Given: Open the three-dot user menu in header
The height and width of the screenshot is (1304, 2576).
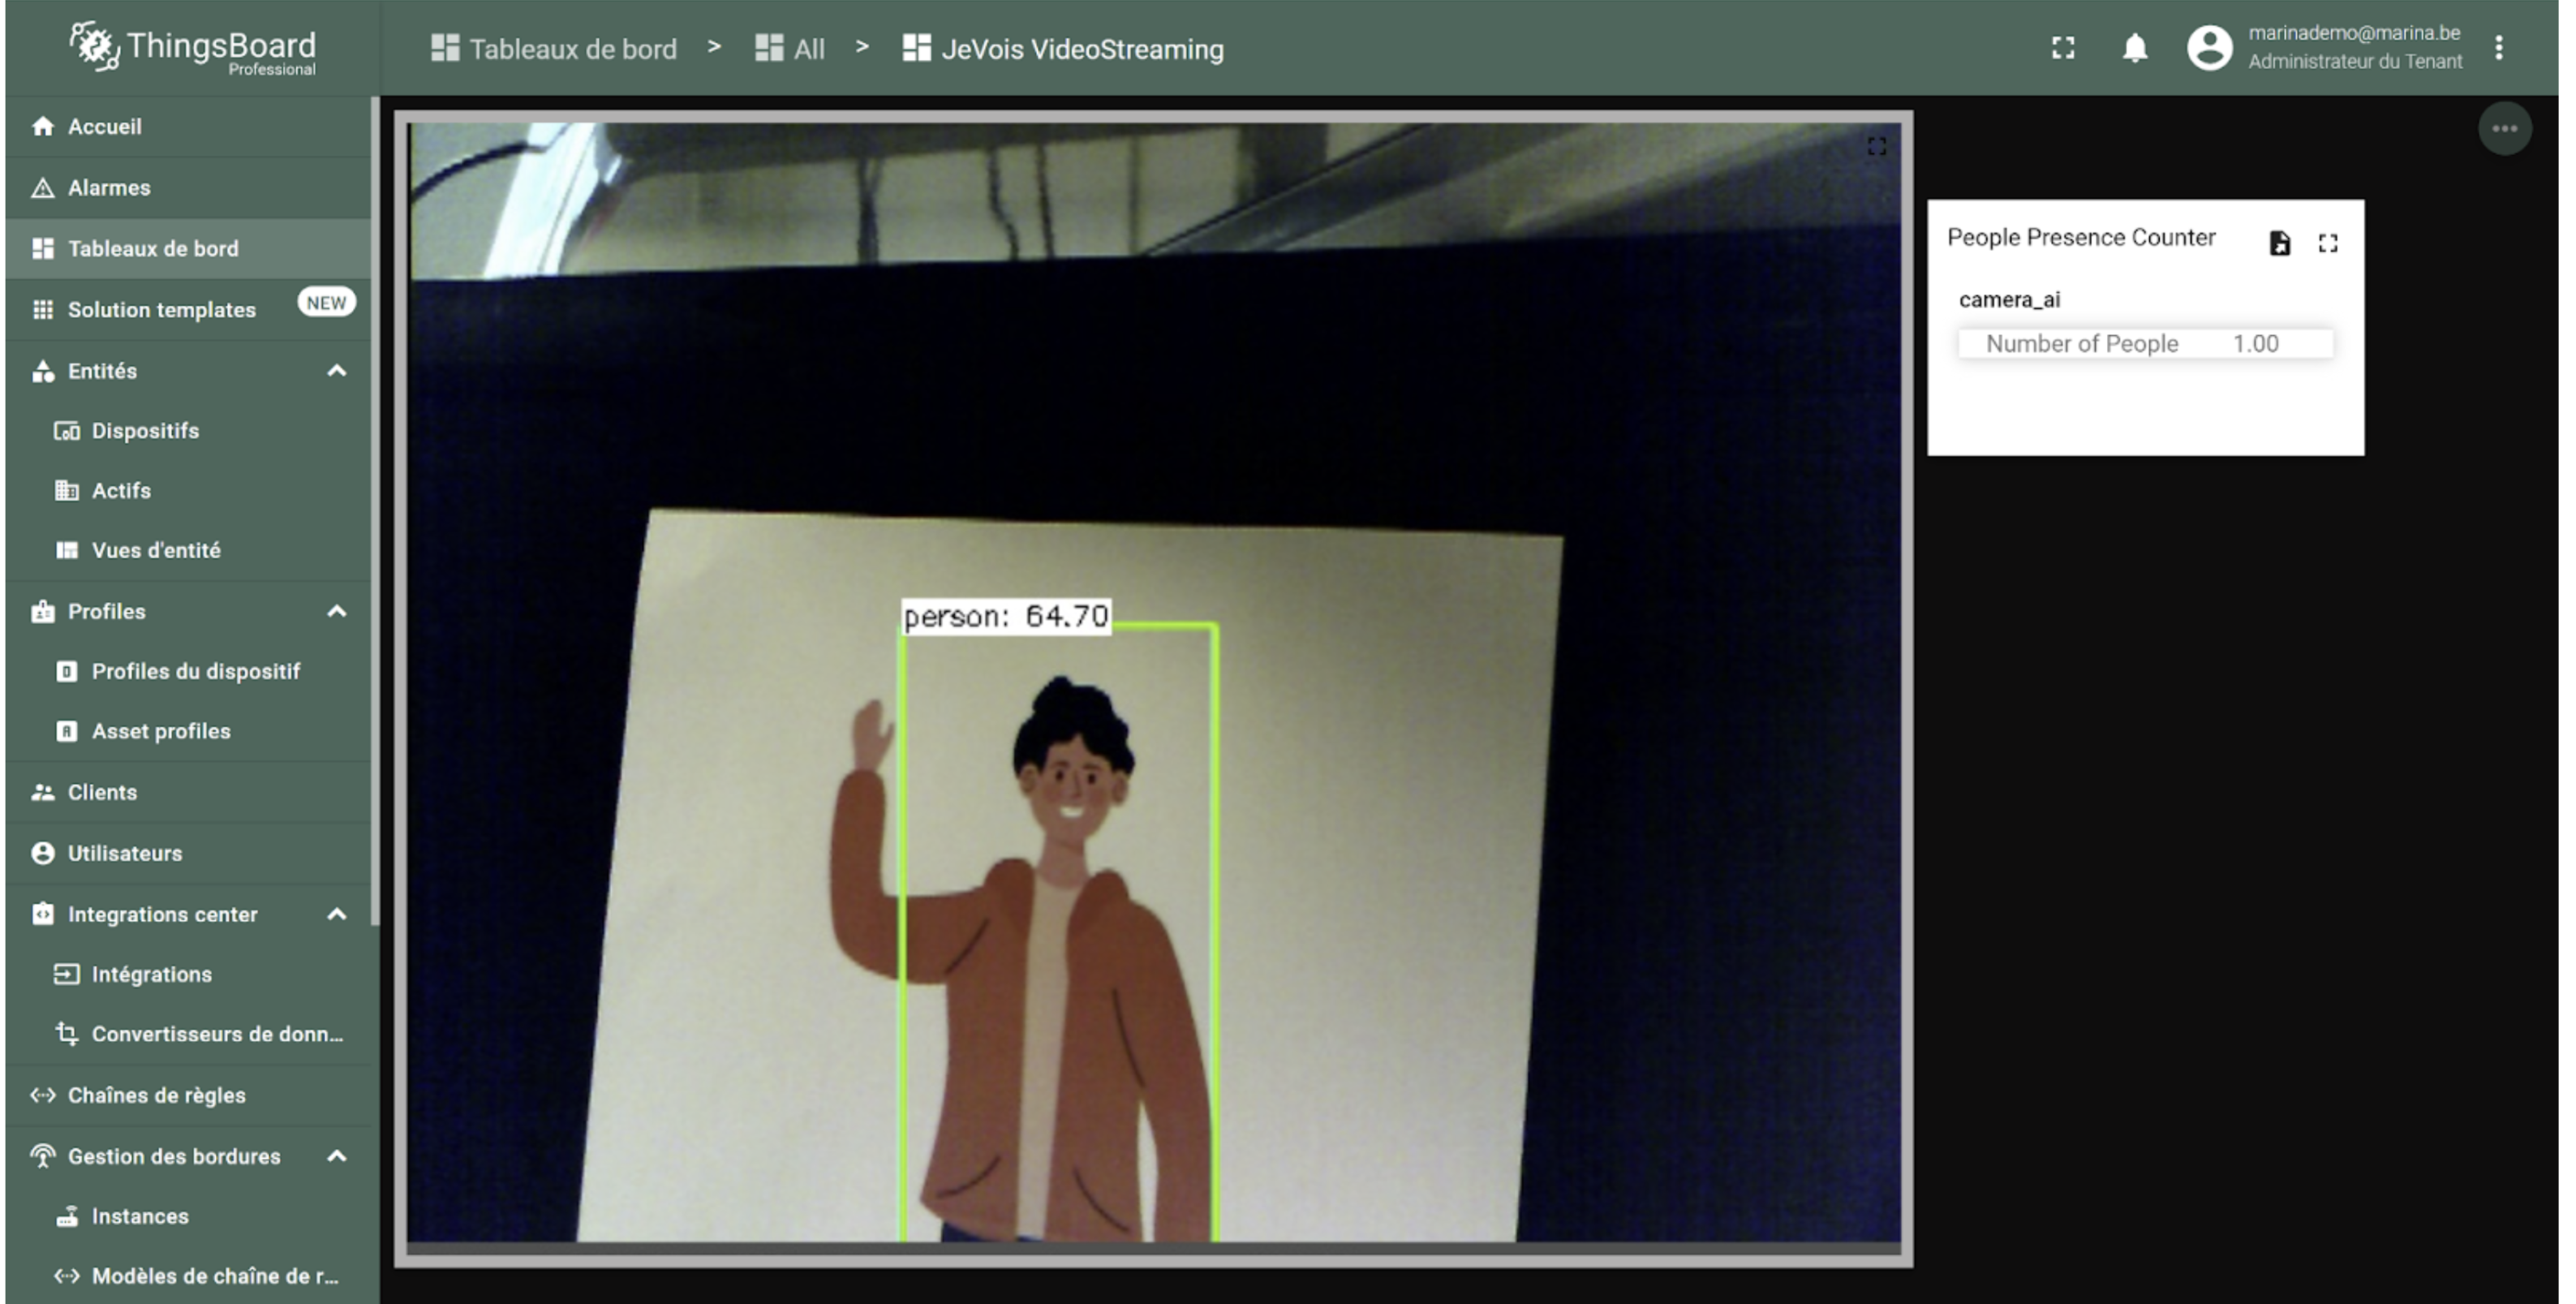Looking at the screenshot, I should coord(2498,47).
